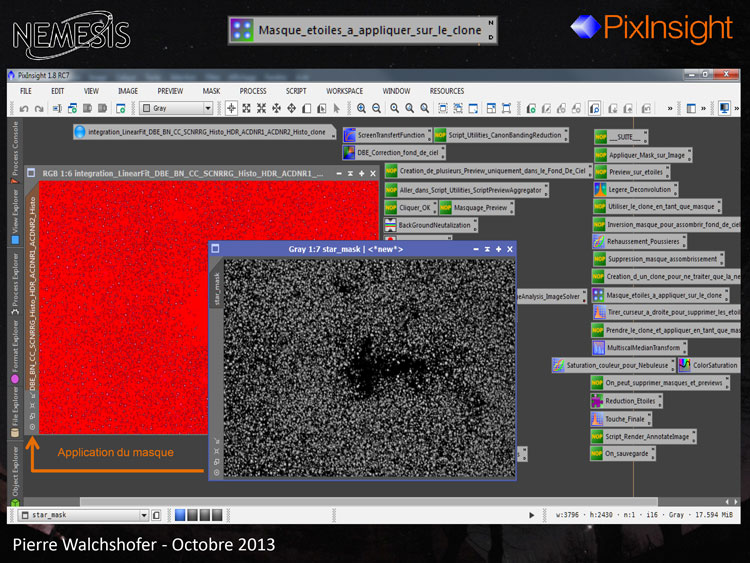Select the Zoom Out magnifier tool
The height and width of the screenshot is (563, 750).
[x=377, y=109]
